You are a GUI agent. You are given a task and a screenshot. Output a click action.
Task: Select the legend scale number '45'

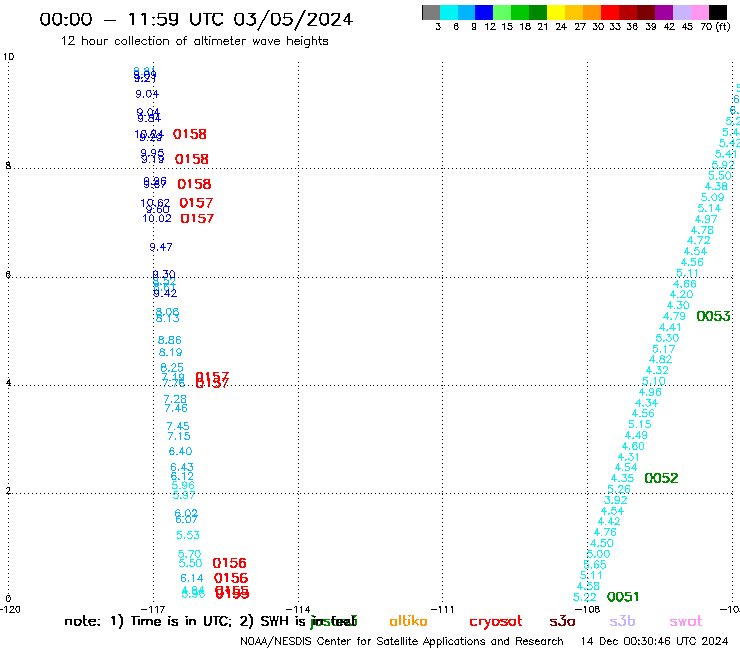687,27
